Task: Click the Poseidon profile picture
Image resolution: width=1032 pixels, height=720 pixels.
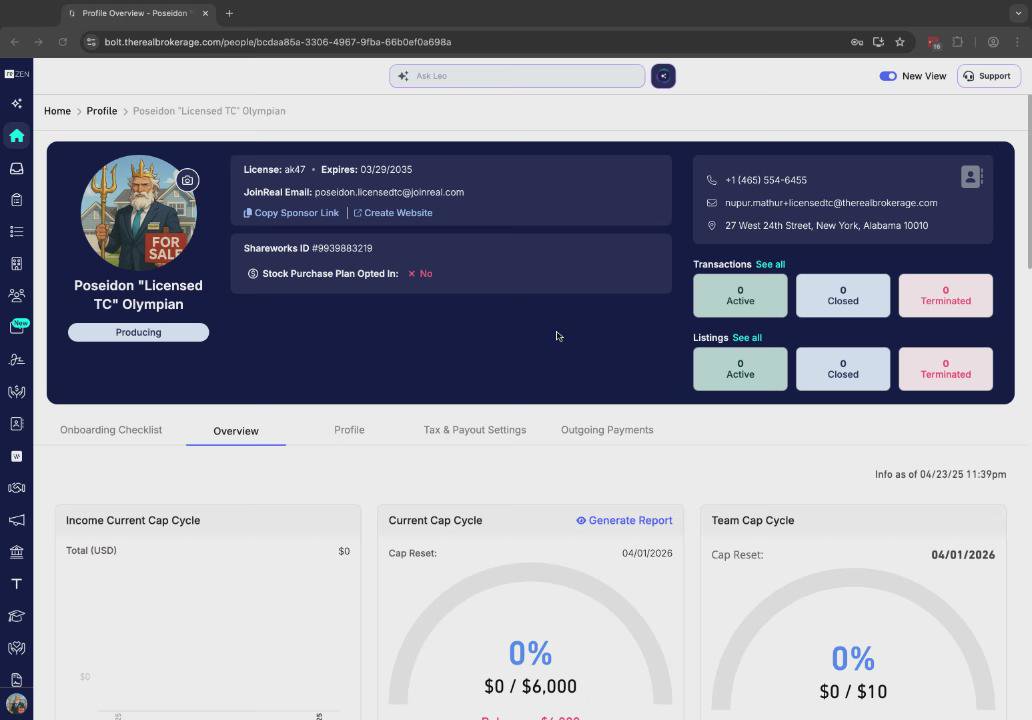Action: (139, 213)
